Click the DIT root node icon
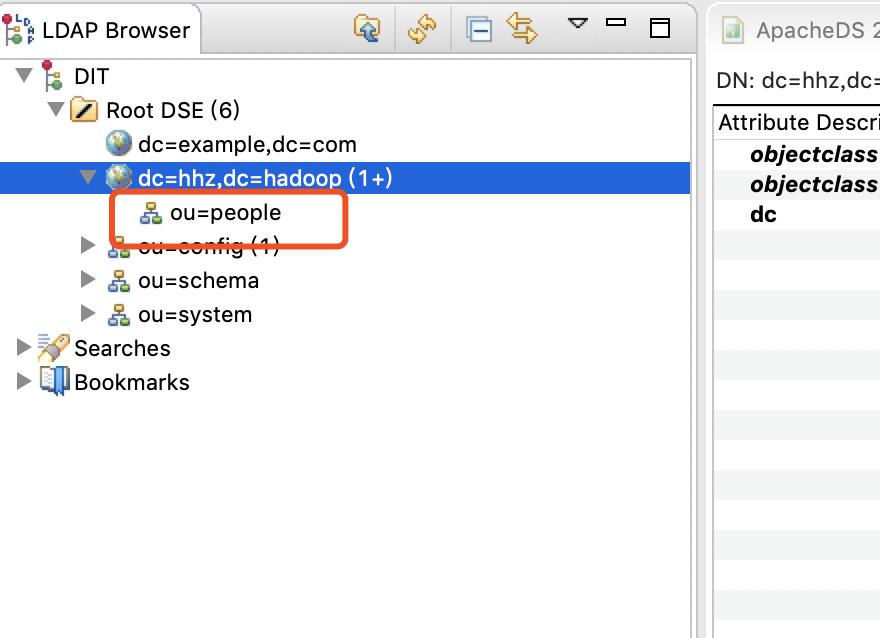The image size is (880, 638). pos(51,76)
